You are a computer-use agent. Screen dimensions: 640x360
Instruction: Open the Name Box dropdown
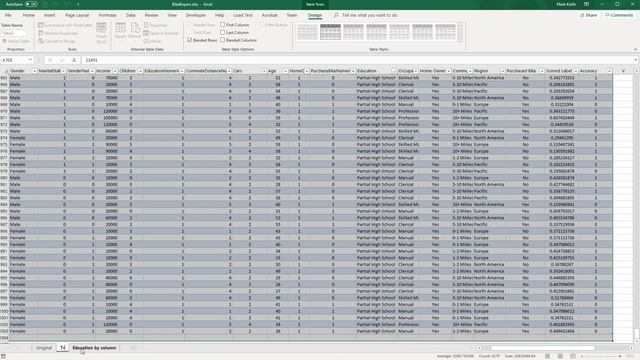[30, 60]
